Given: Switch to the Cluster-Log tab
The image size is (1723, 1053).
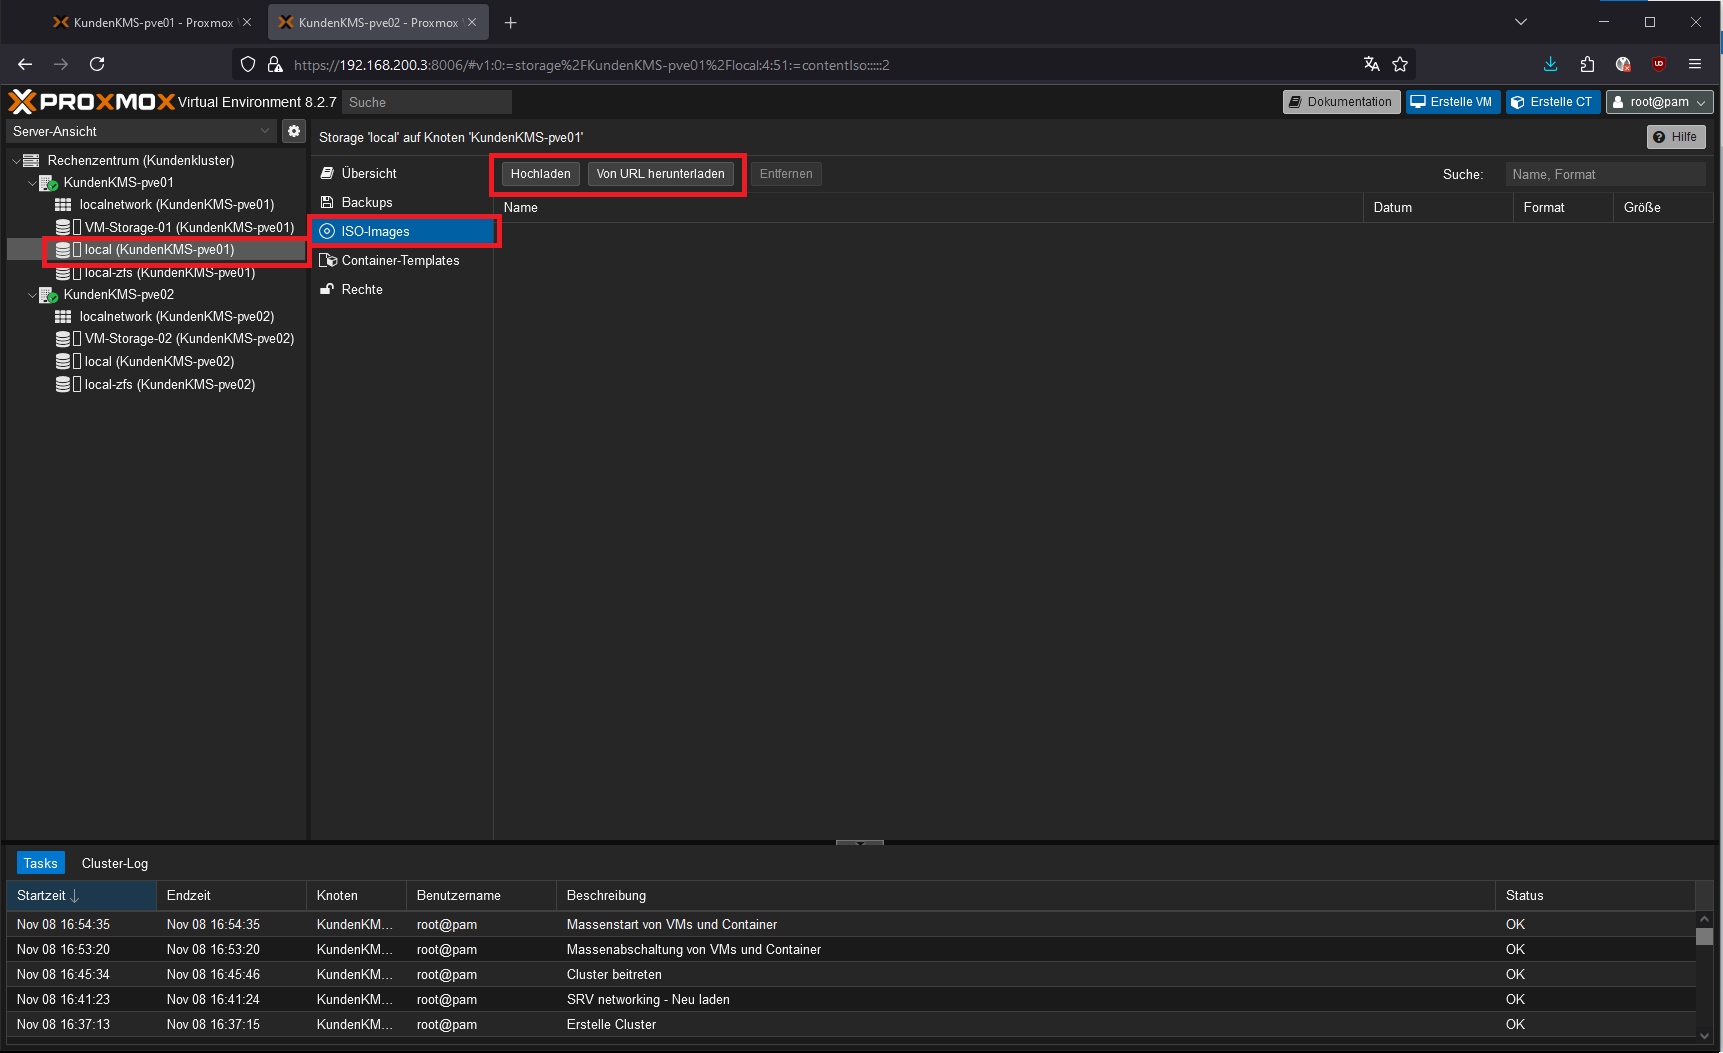Looking at the screenshot, I should pos(114,863).
